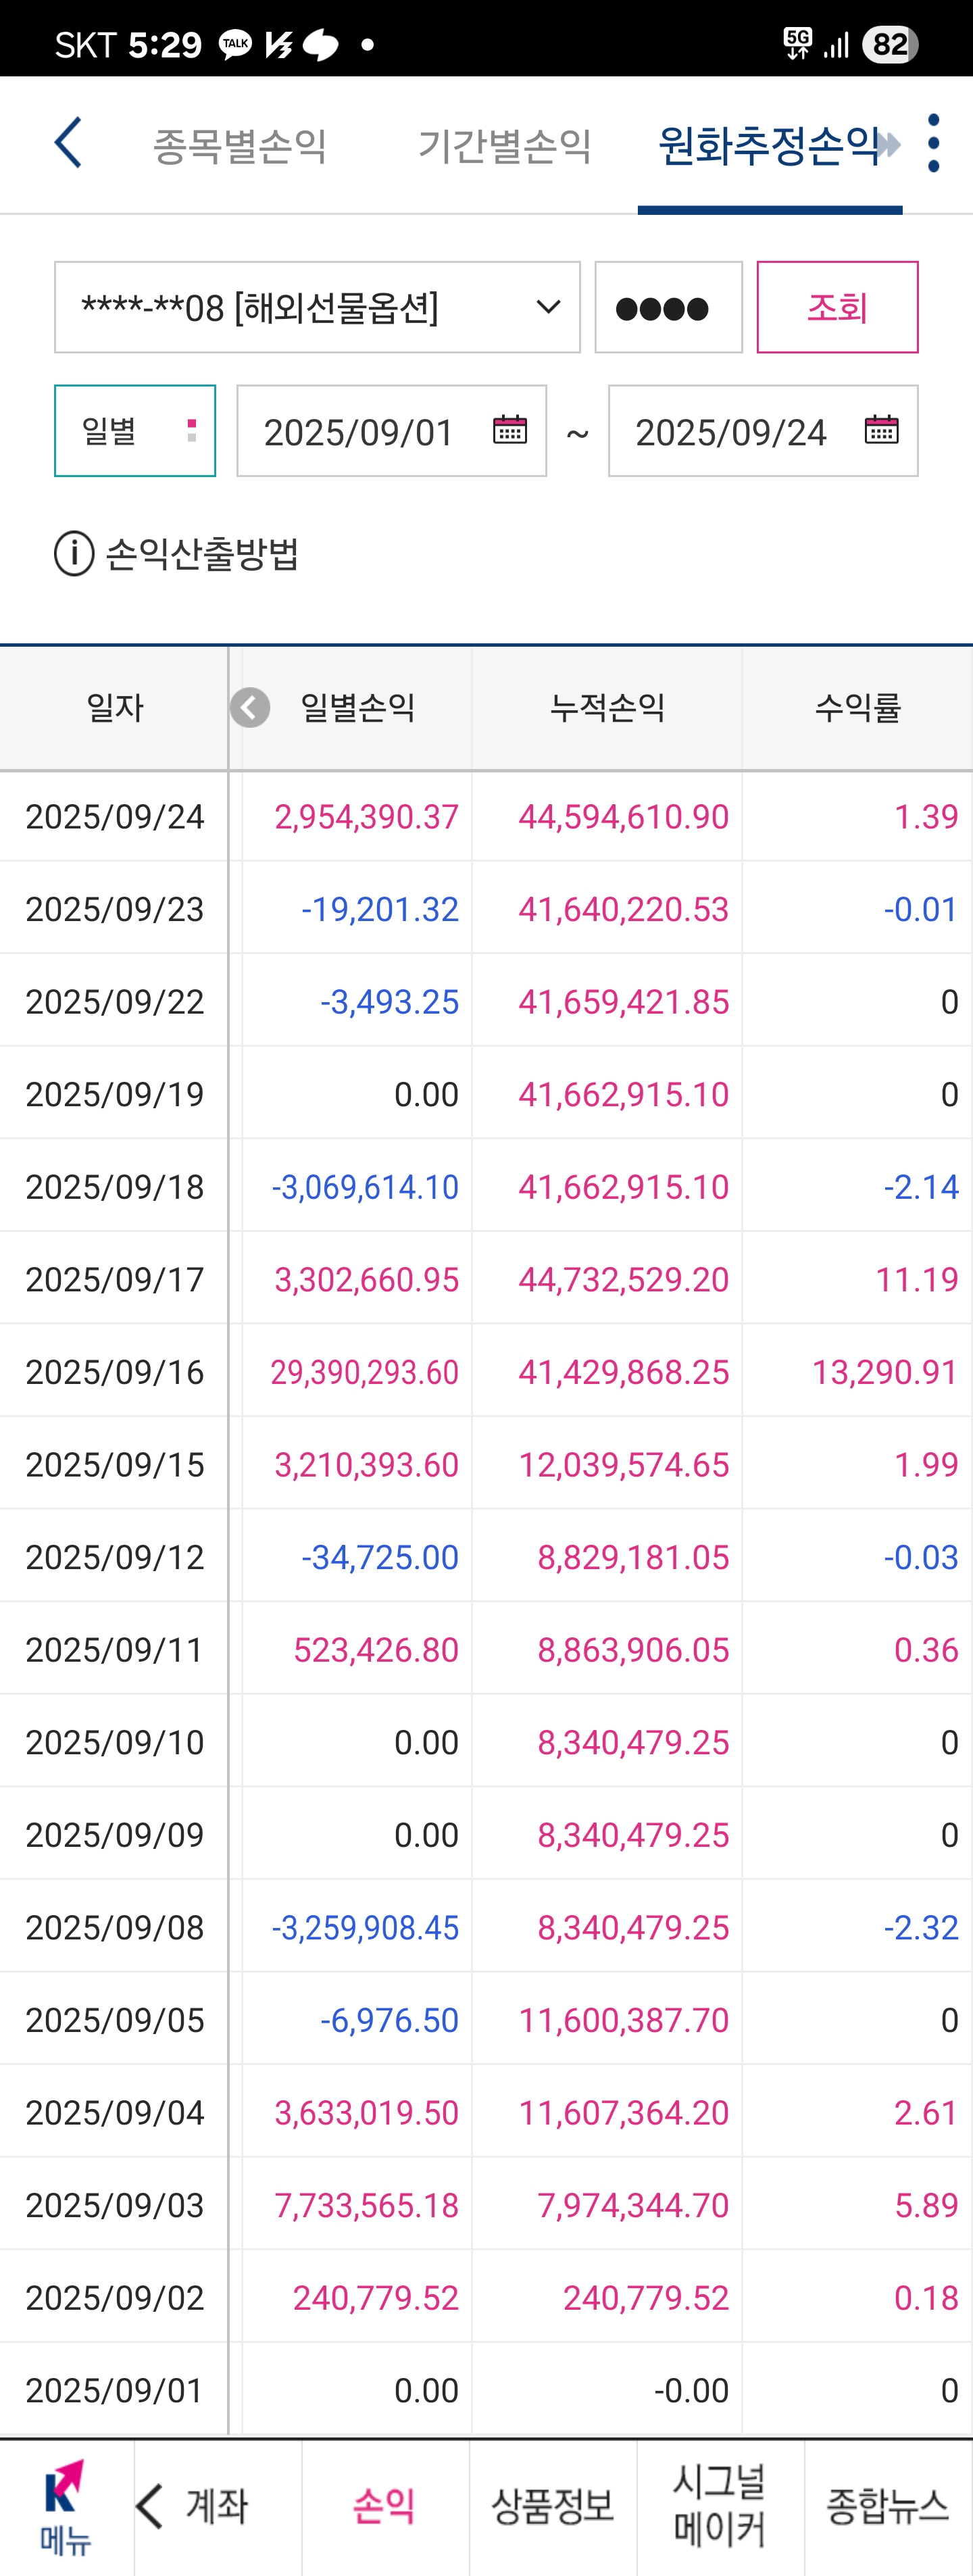Tap the 5G signal status icon
The height and width of the screenshot is (2576, 973).
coord(798,43)
